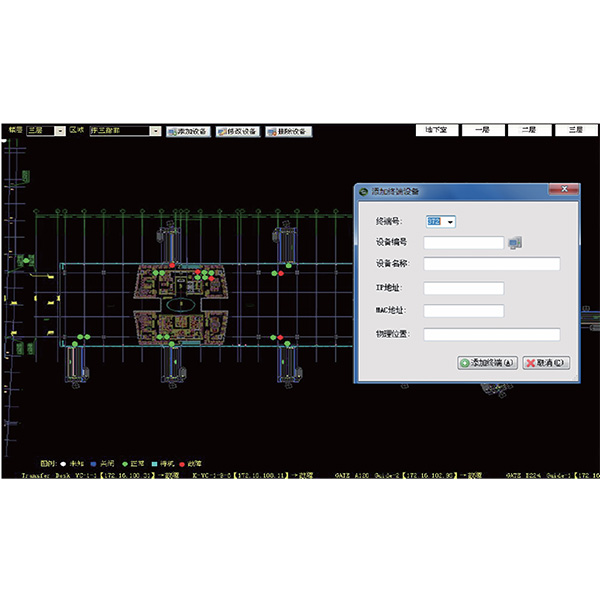Viewport: 600px width, 600px height.
Task: Click the MAC地址 input field
Action: [463, 311]
